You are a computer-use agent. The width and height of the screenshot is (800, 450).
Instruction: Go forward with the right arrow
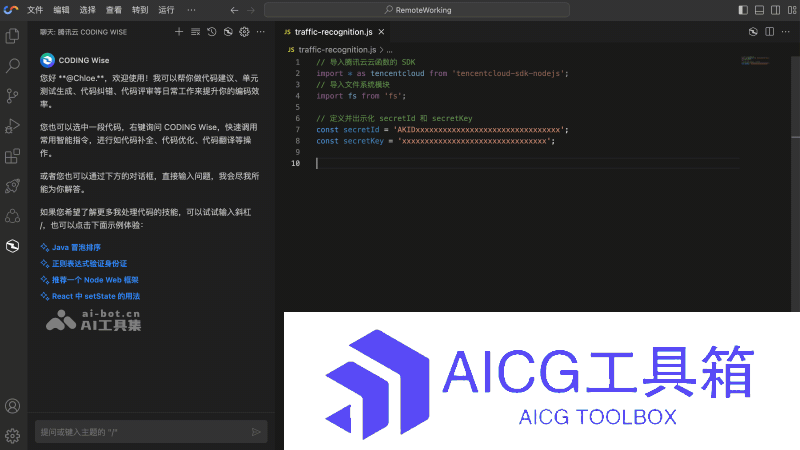click(x=251, y=10)
